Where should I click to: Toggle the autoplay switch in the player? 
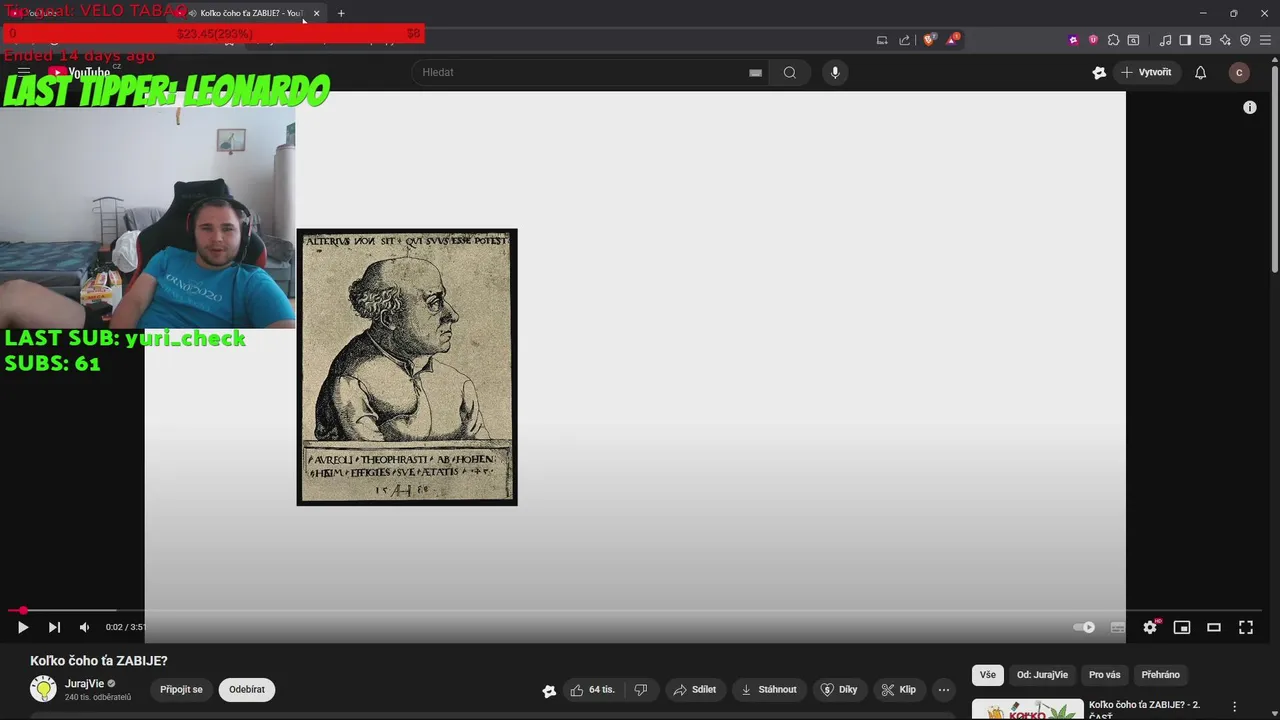(x=1084, y=627)
